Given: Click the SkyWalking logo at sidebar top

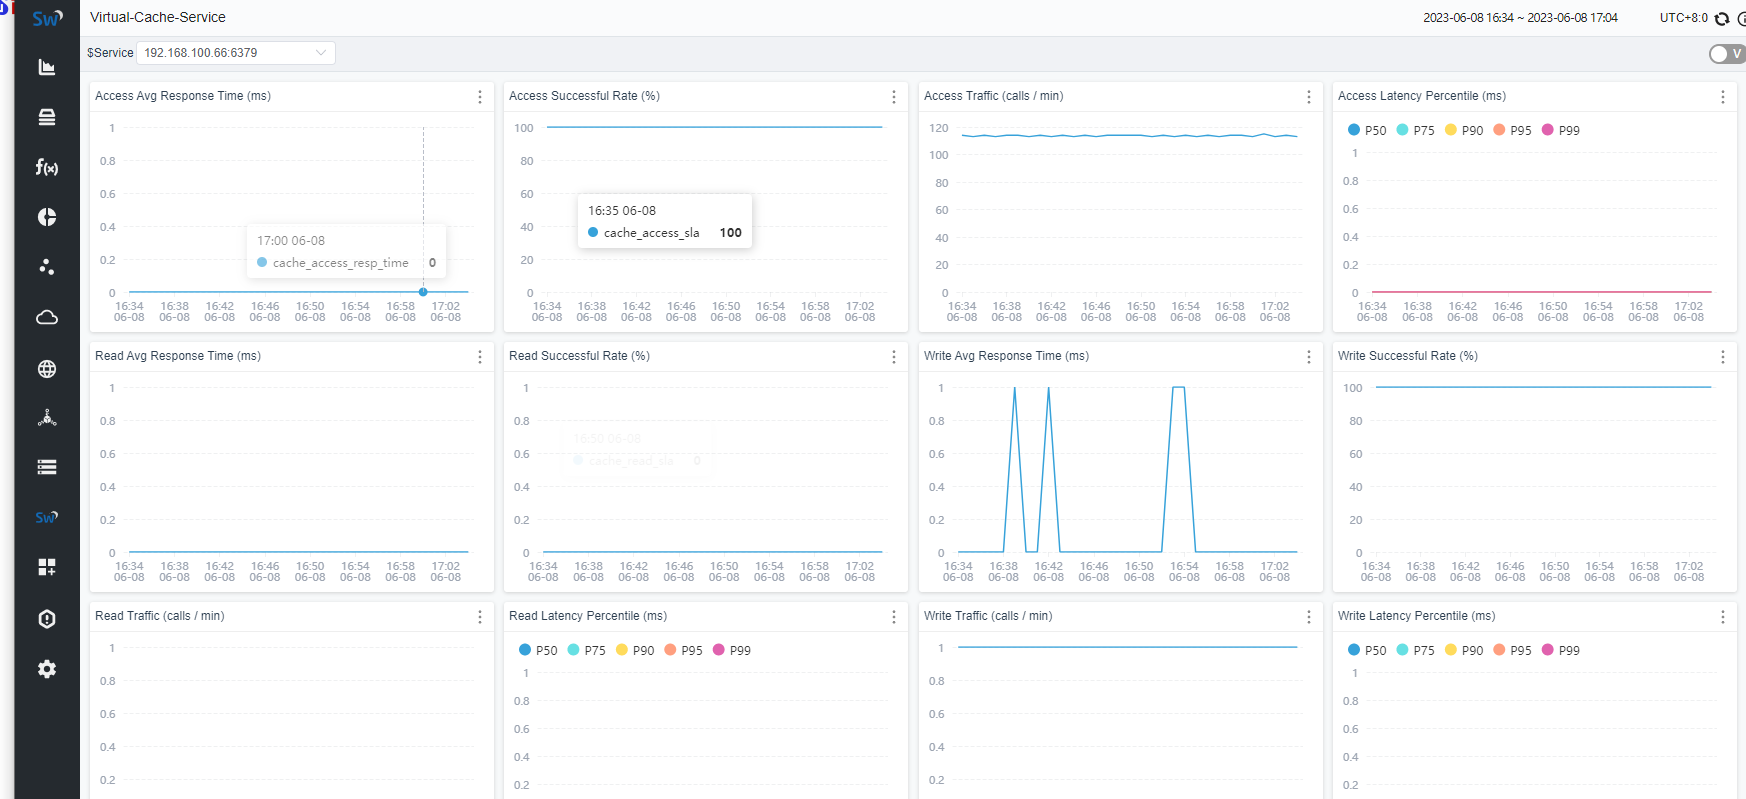Looking at the screenshot, I should click(x=47, y=18).
